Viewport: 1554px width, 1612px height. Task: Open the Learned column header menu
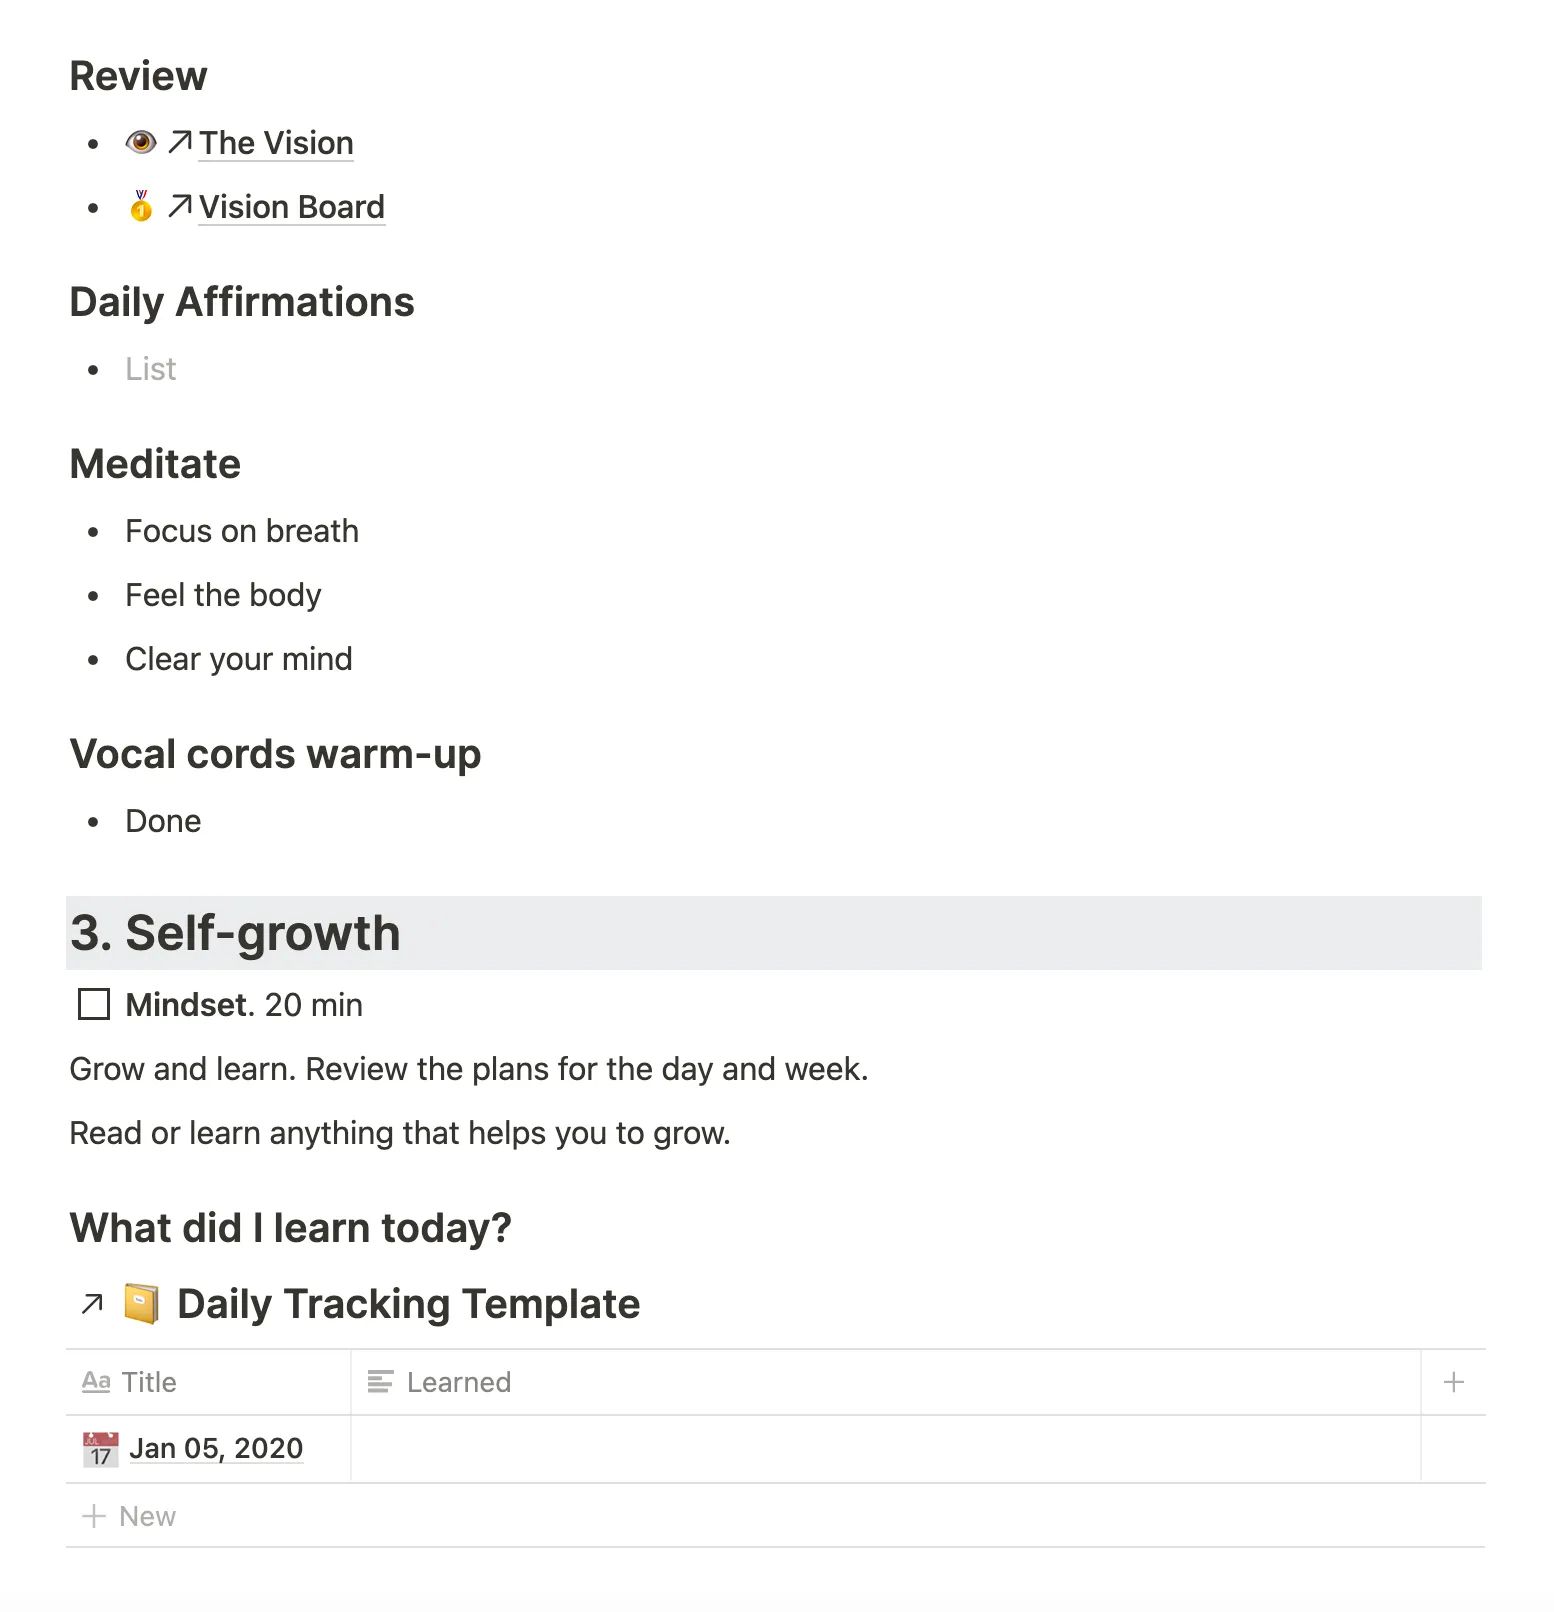coord(458,1381)
